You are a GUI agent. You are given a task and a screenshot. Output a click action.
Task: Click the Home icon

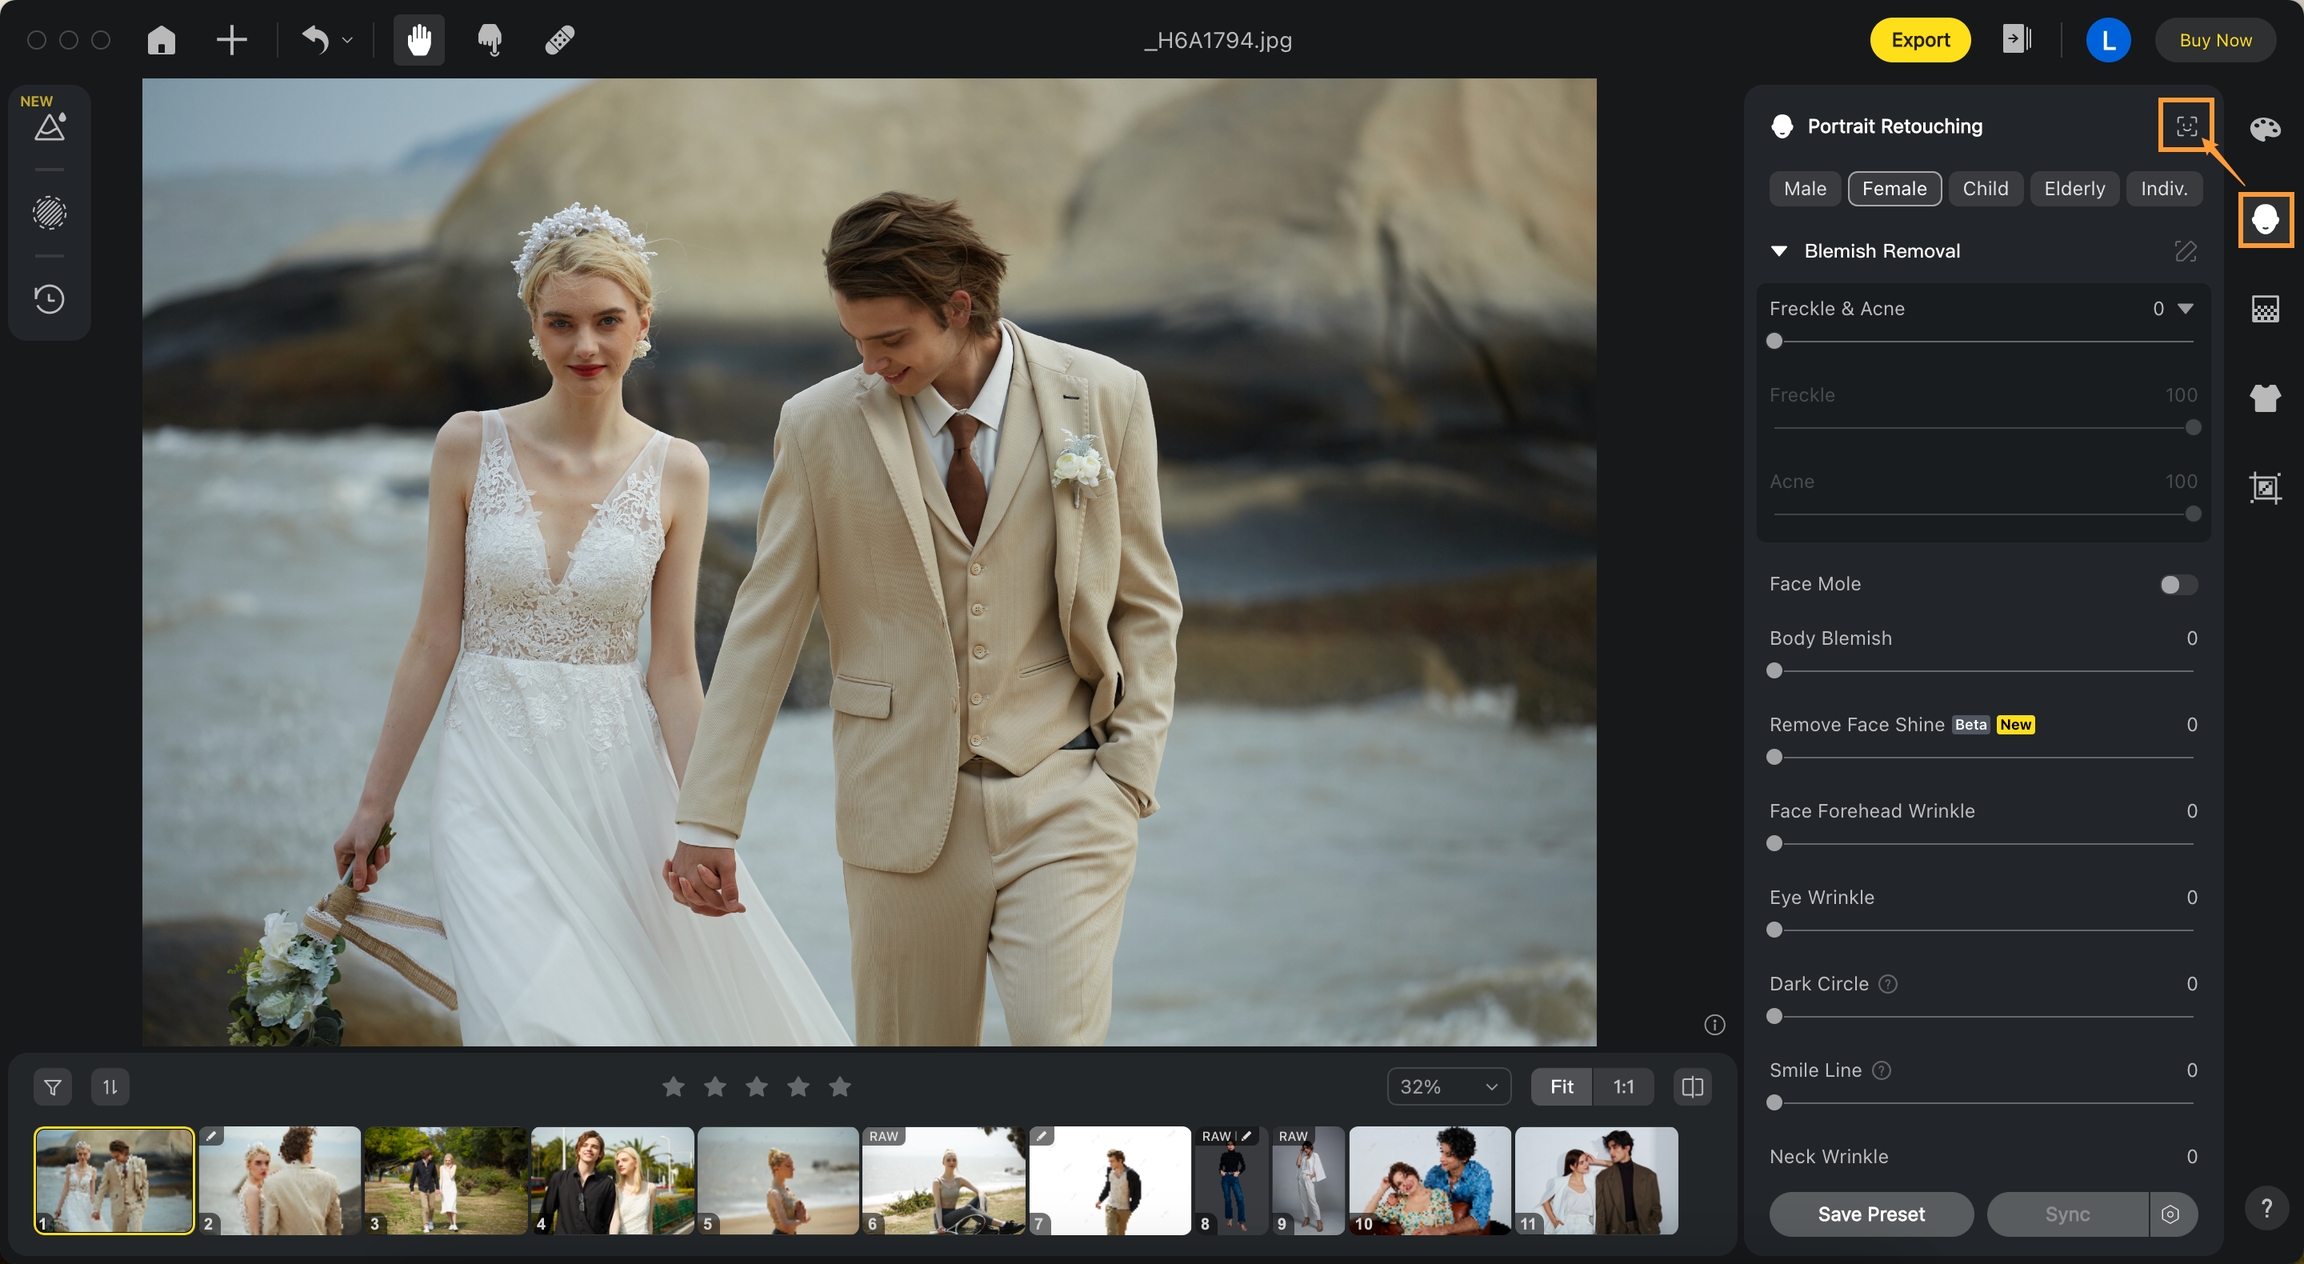coord(161,40)
